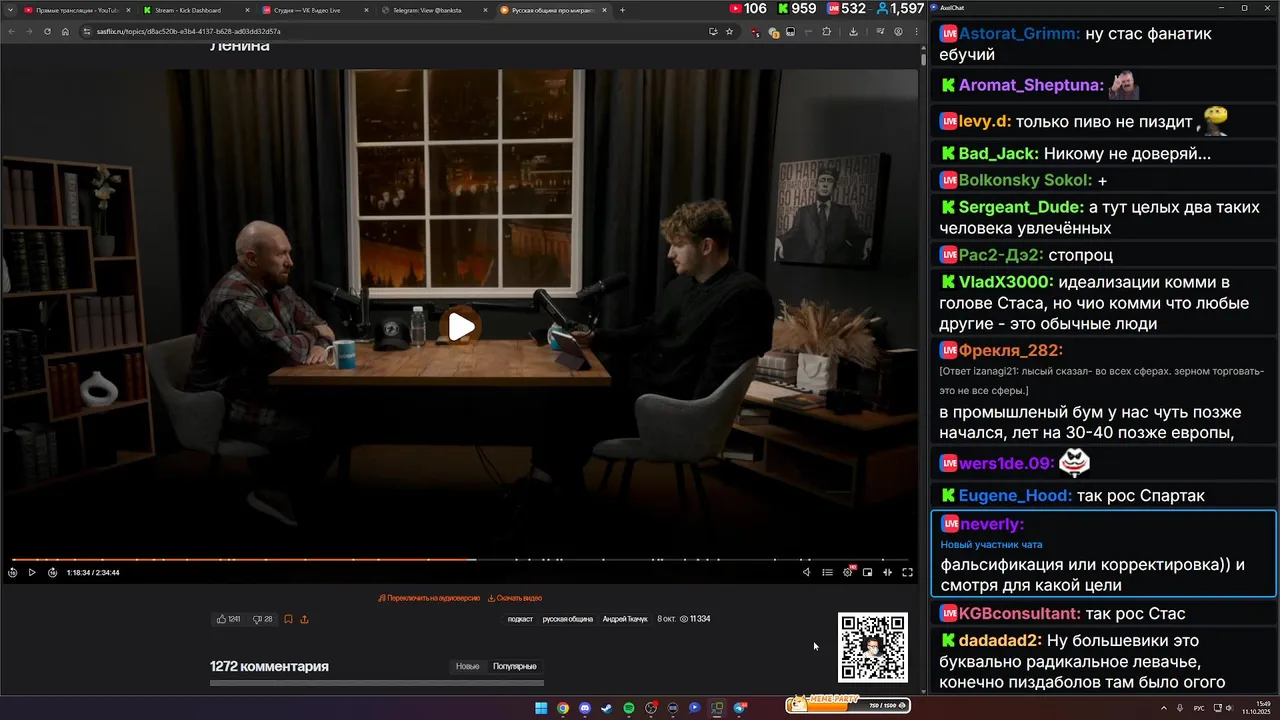Open OBS Studio from the taskbar
This screenshot has width=1280, height=720.
[x=651, y=708]
